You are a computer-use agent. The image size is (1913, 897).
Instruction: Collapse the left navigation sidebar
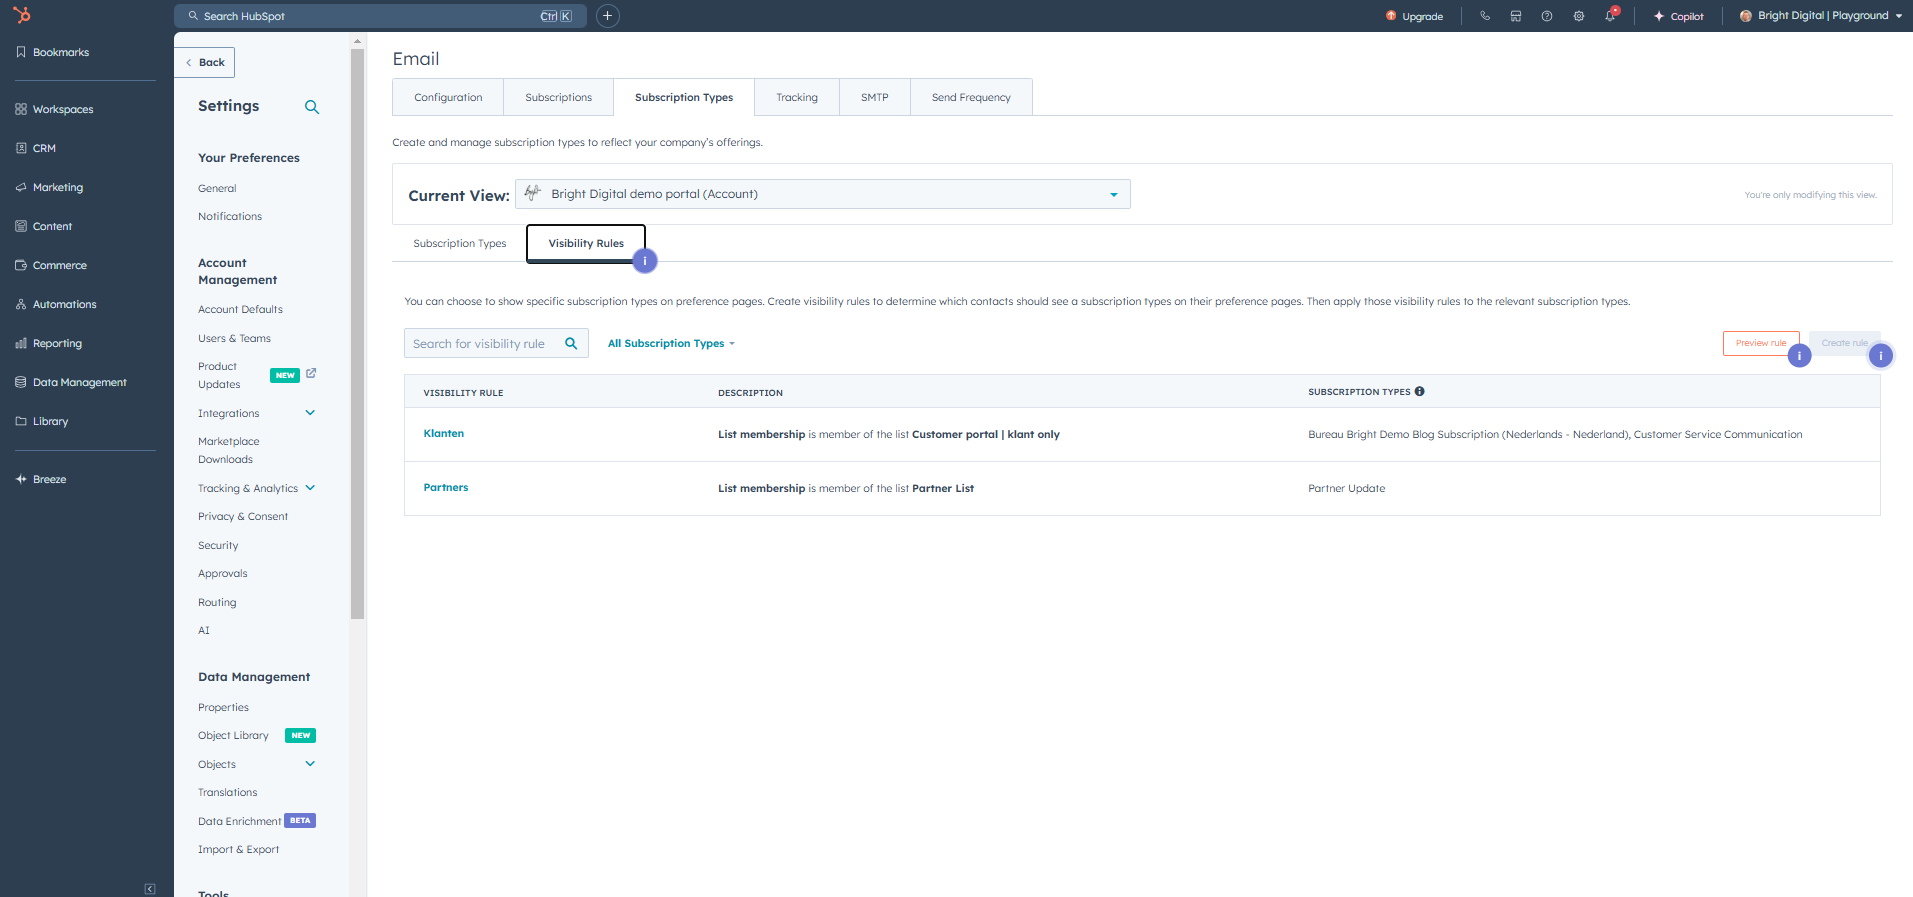pos(150,888)
